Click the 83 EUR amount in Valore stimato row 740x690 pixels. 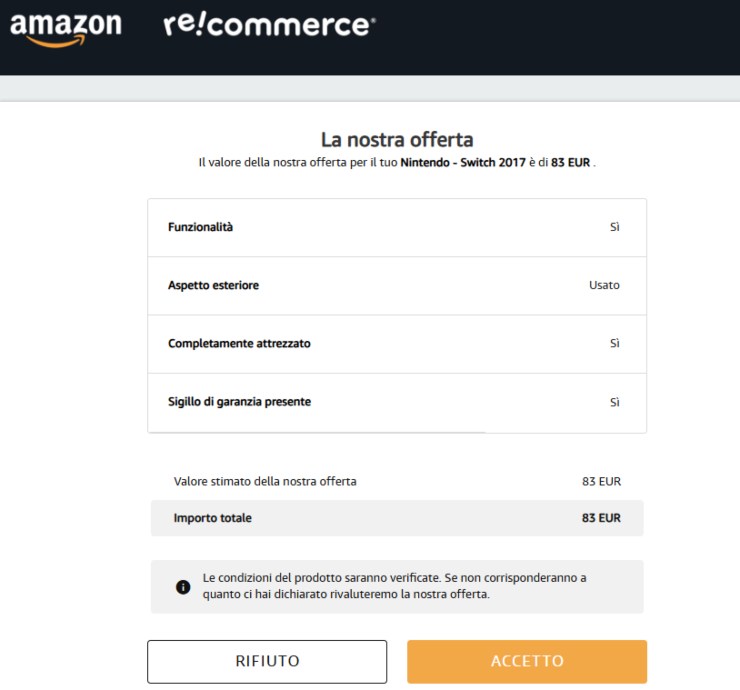click(x=601, y=481)
